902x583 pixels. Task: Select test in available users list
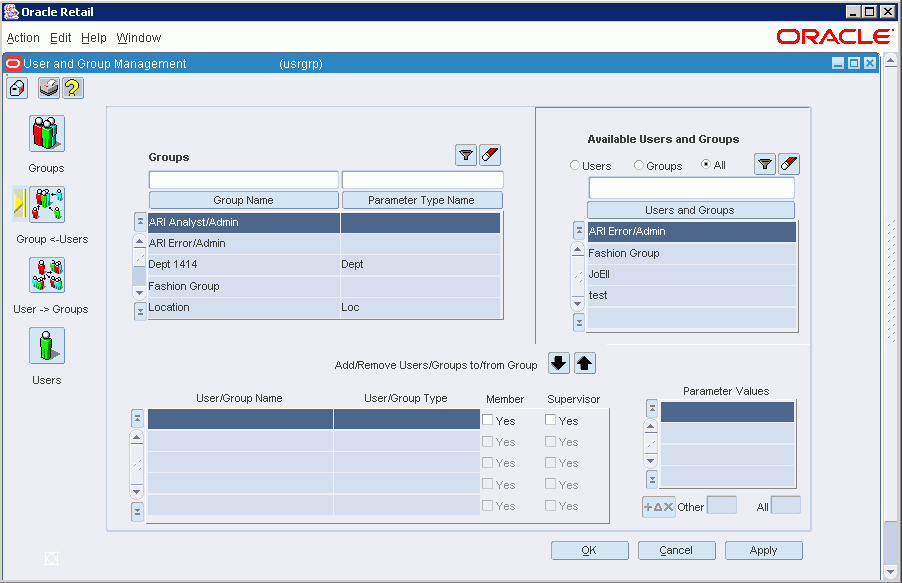coord(691,296)
